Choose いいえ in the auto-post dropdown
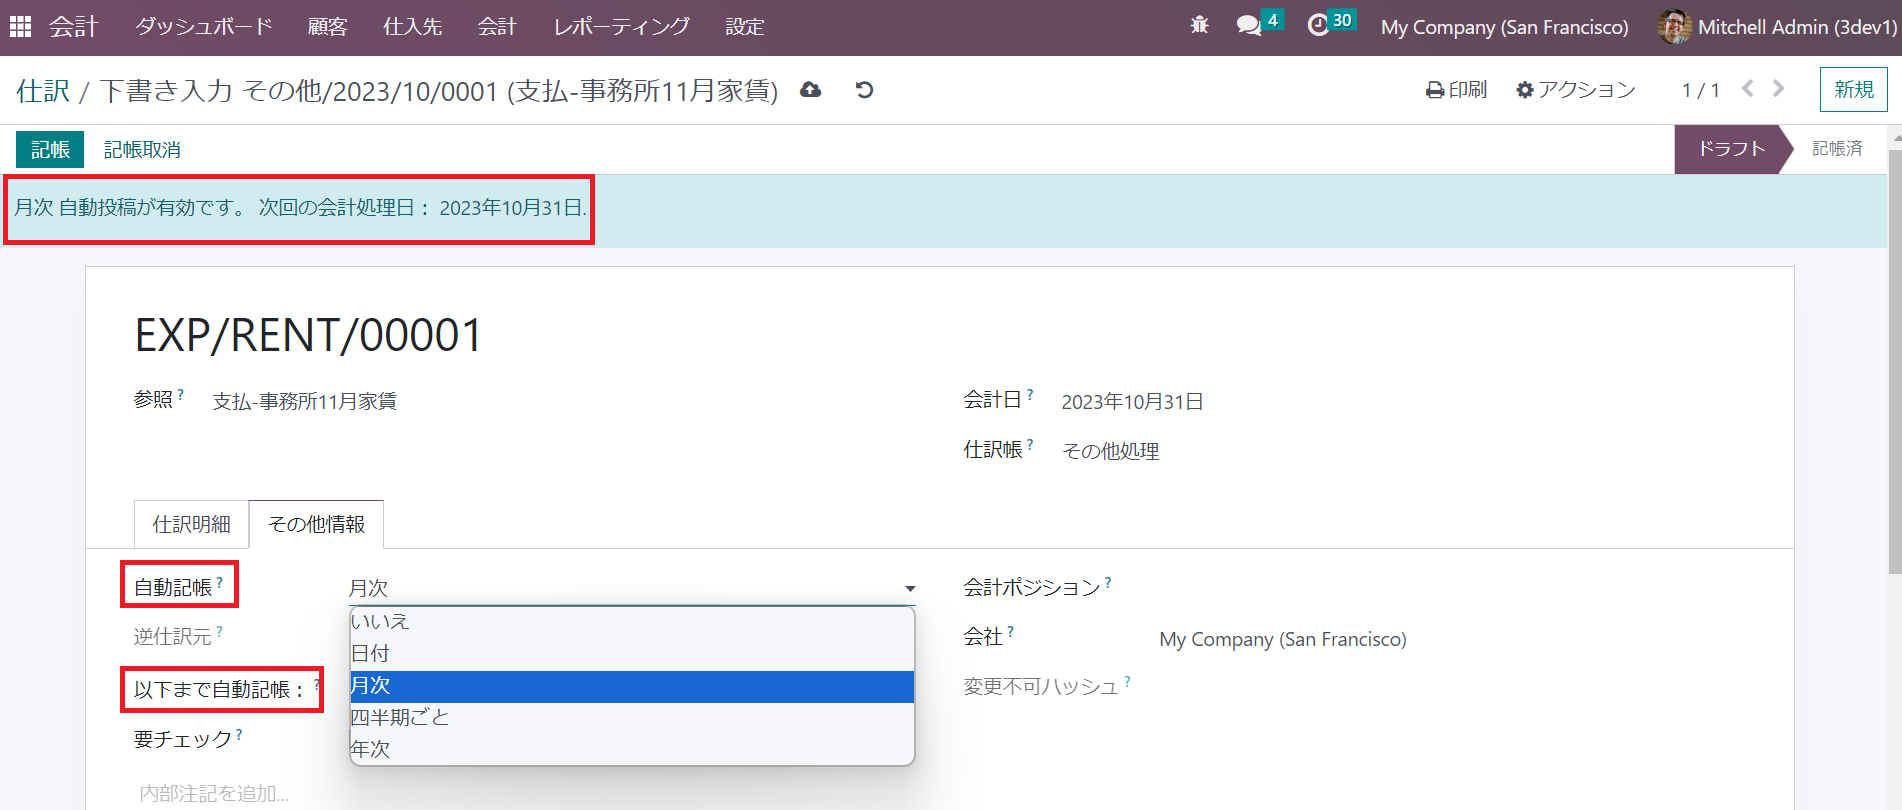Image resolution: width=1902 pixels, height=810 pixels. pos(380,621)
